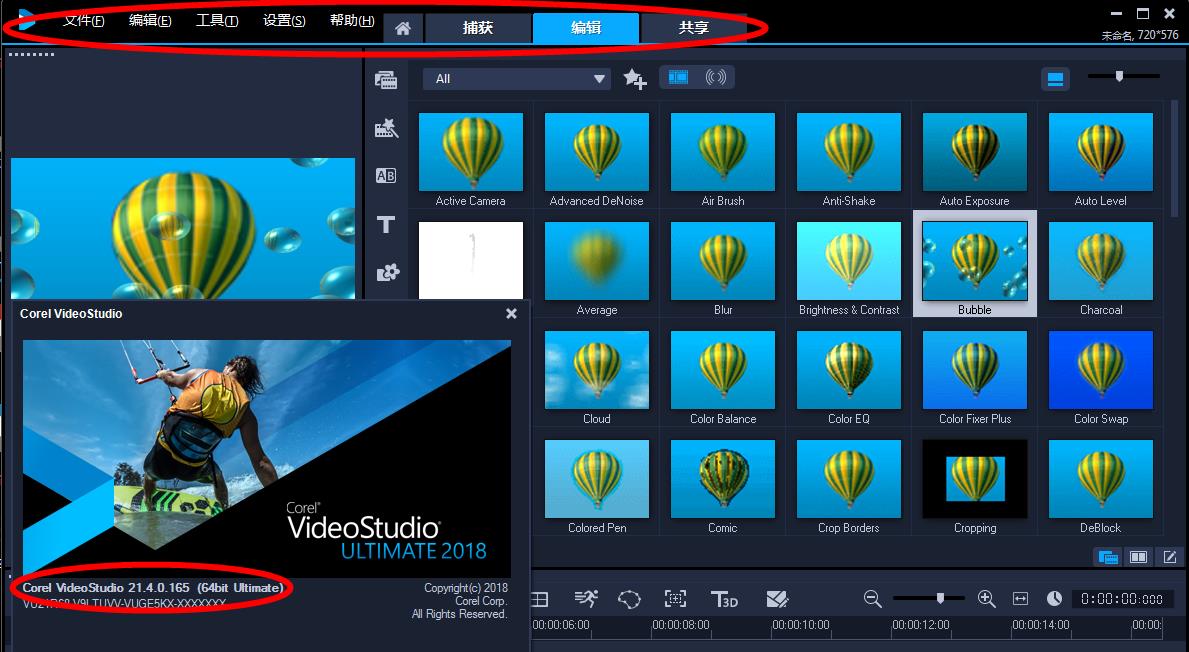
Task: Open the Pan and Zoom tool icon
Action: (x=675, y=599)
